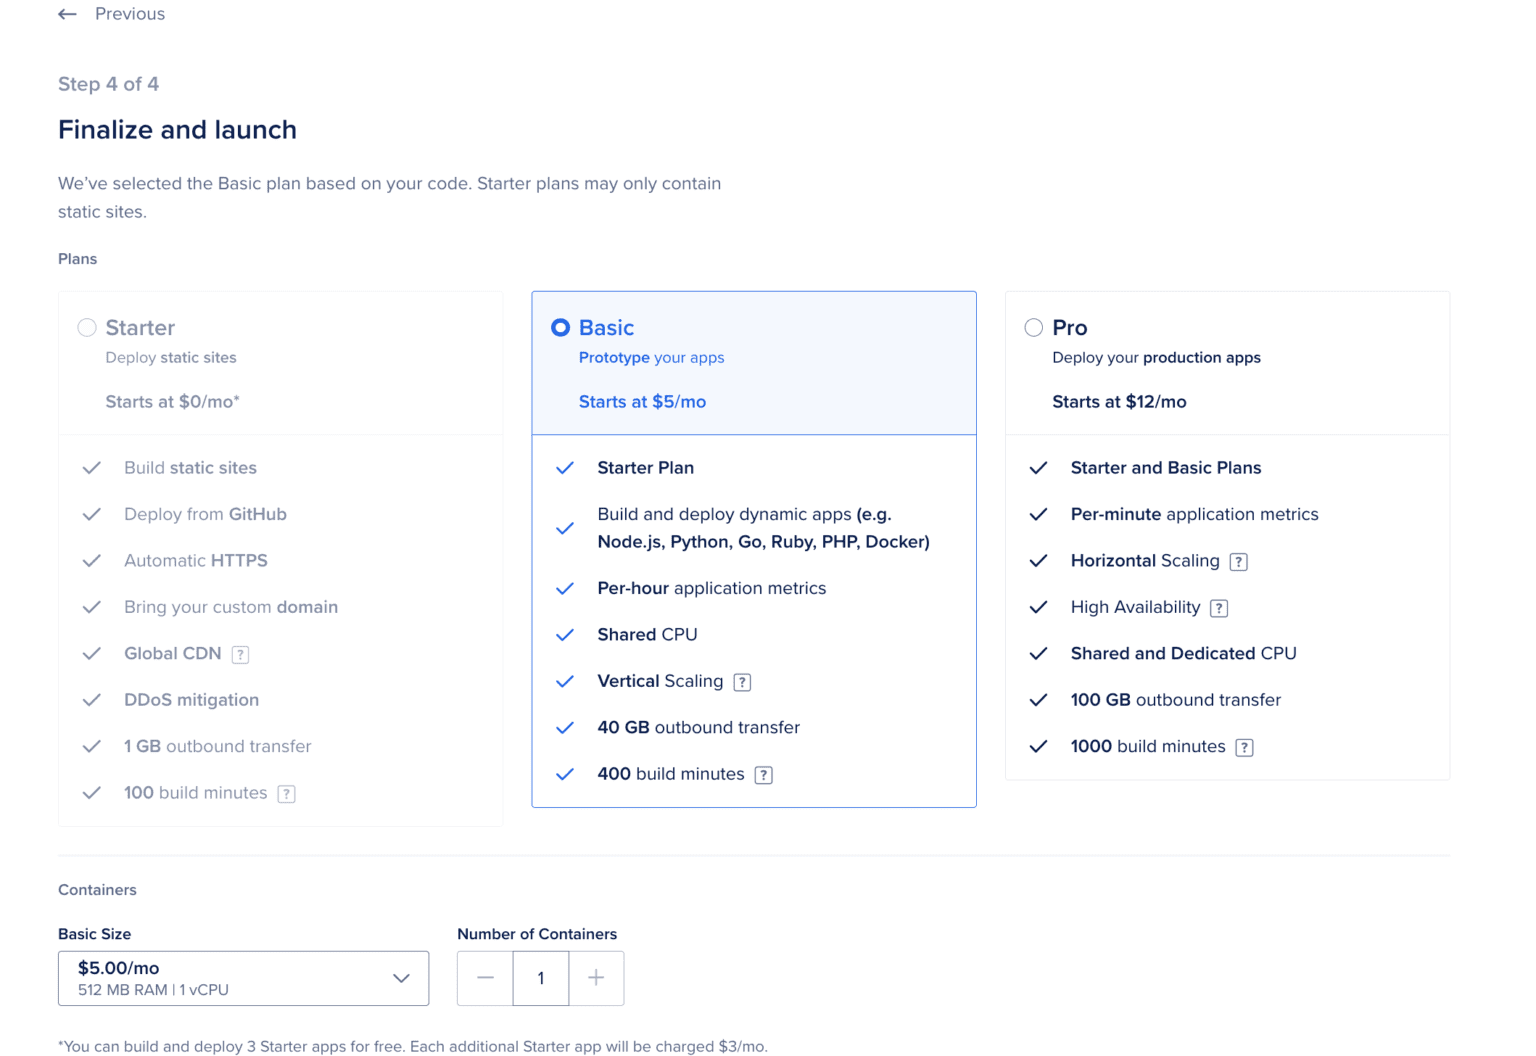The width and height of the screenshot is (1536, 1056).
Task: Decrease container count using minus button
Action: pos(485,978)
